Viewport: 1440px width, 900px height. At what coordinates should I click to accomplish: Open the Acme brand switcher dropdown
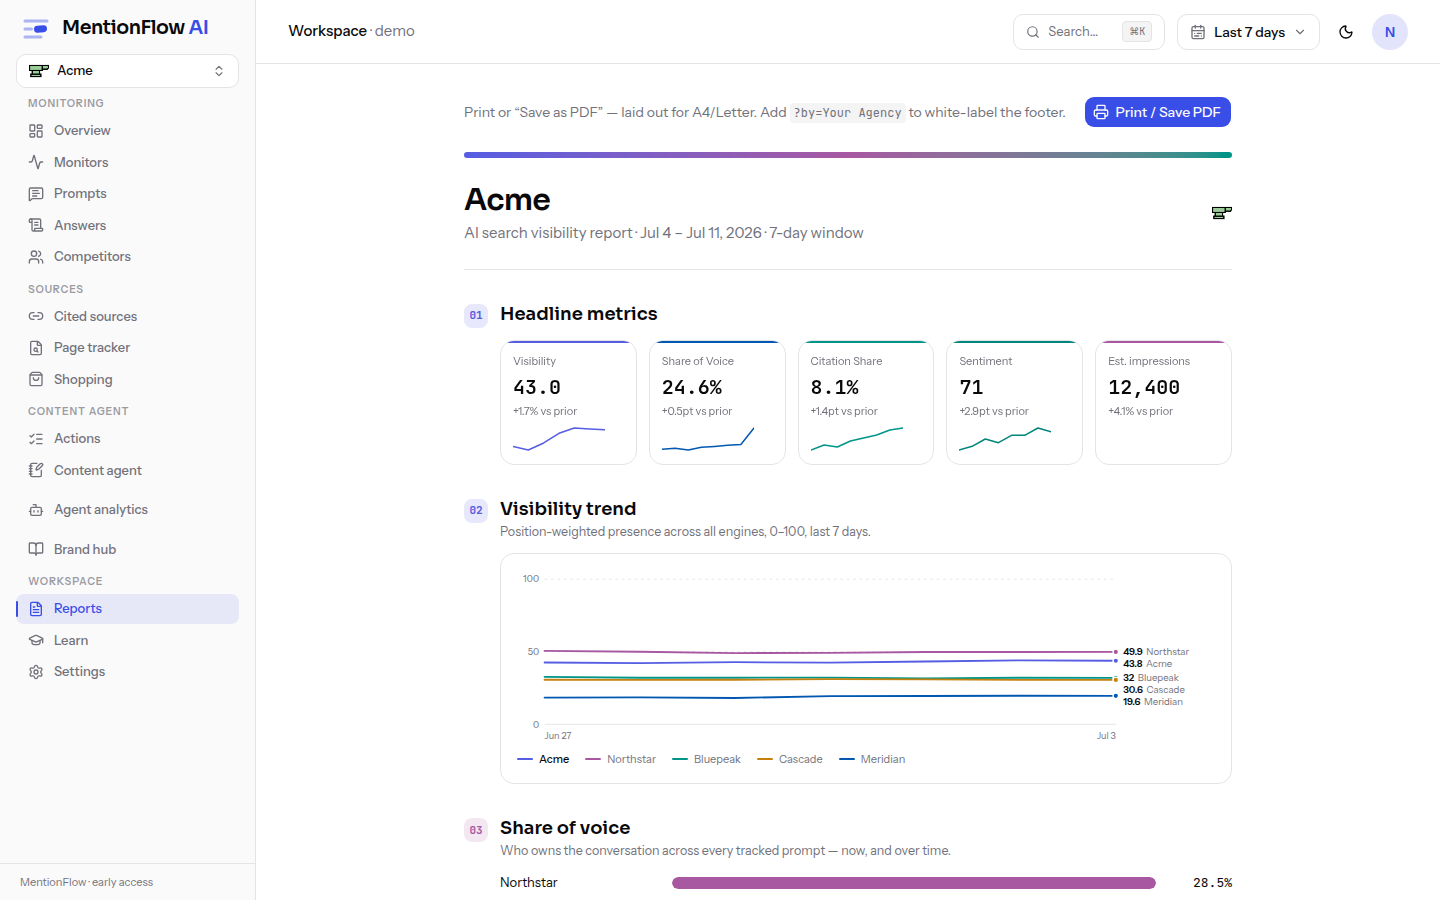127,71
